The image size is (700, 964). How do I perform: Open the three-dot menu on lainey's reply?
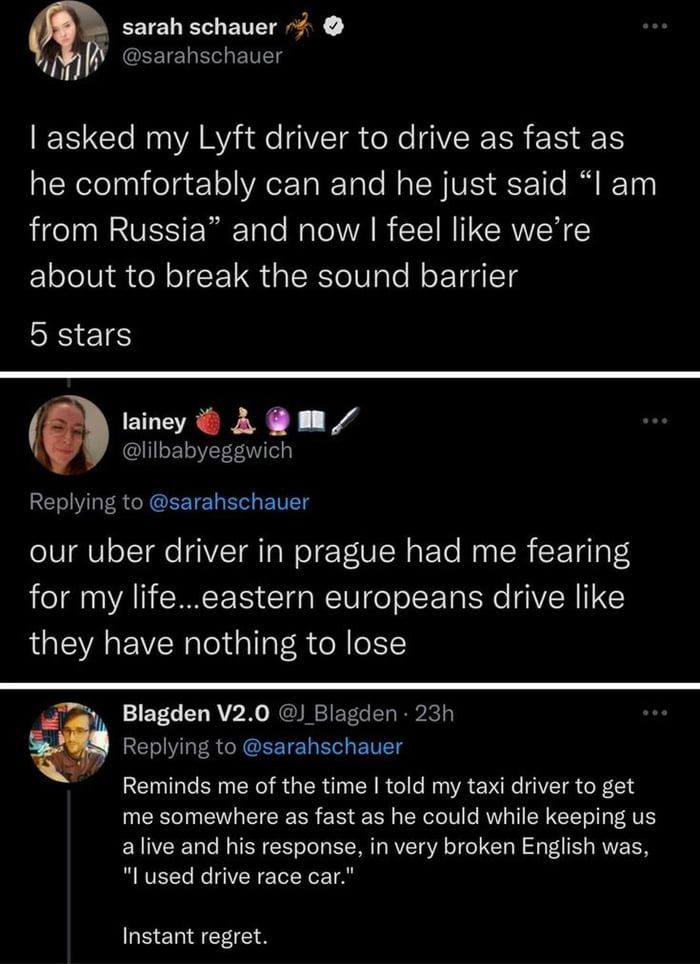[653, 420]
